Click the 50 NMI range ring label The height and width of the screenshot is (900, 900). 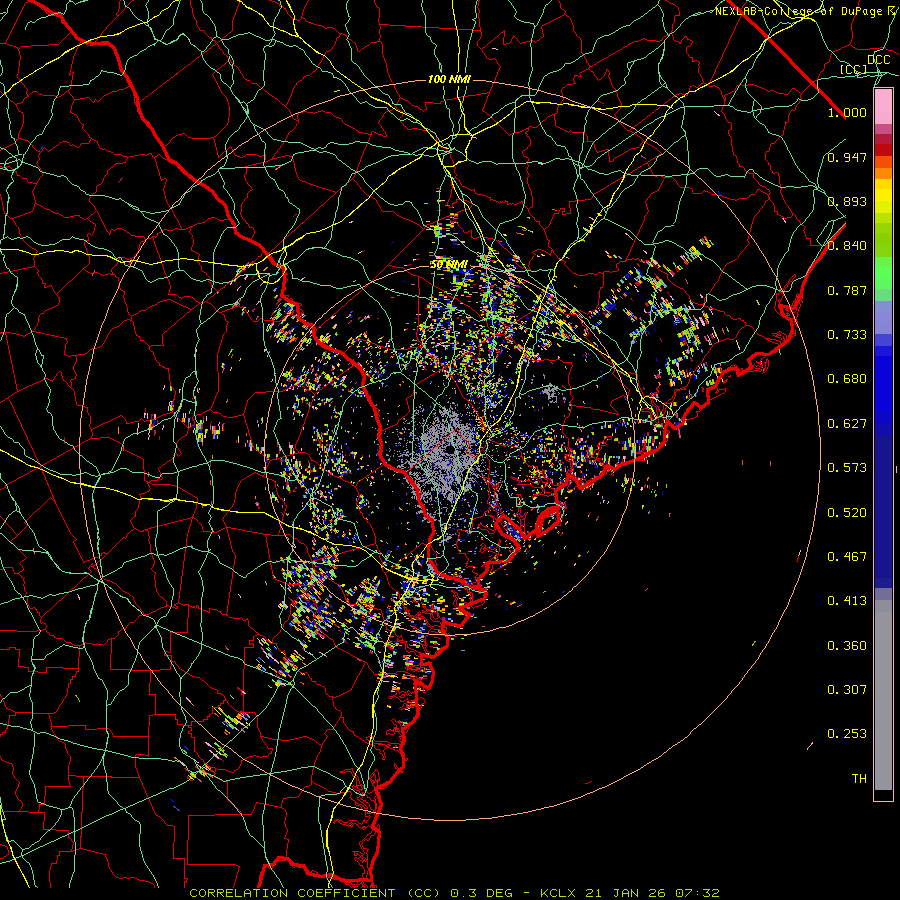pyautogui.click(x=449, y=265)
